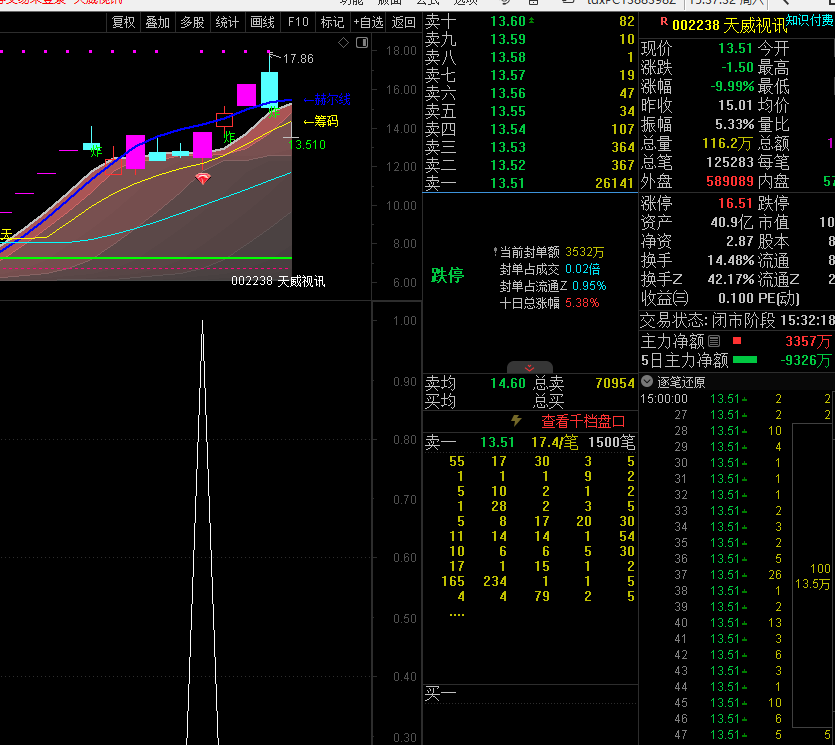
Task: Expand the 逐笔还原 dropdown arrow
Action: pyautogui.click(x=647, y=382)
